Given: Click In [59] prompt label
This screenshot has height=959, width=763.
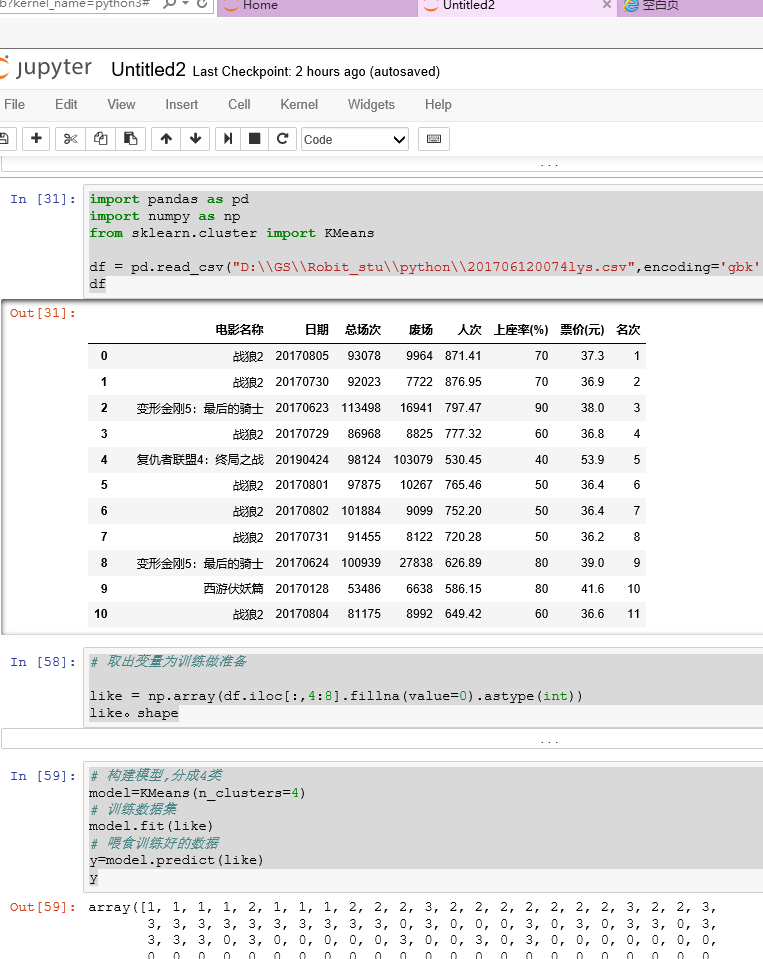Looking at the screenshot, I should (43, 776).
